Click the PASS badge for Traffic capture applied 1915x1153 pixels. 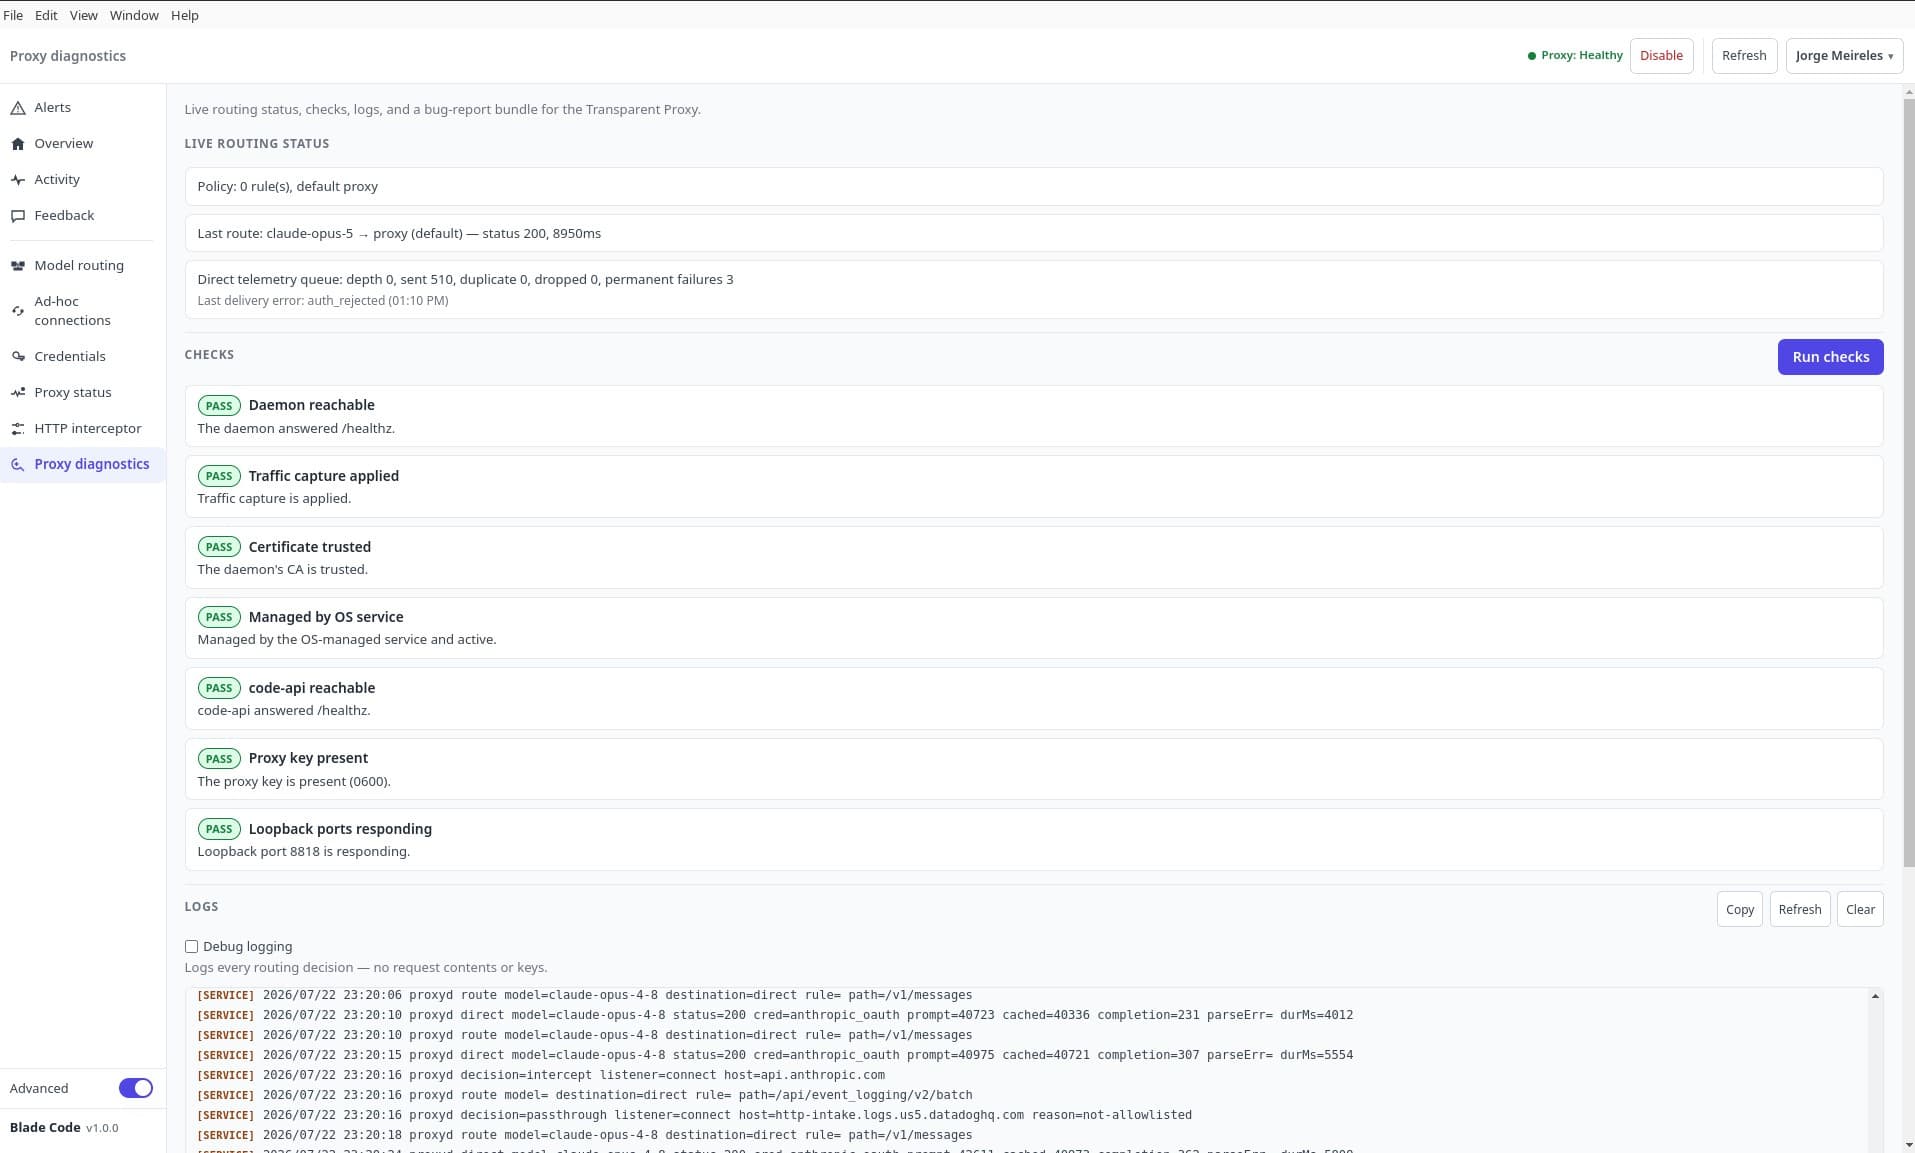pyautogui.click(x=219, y=476)
